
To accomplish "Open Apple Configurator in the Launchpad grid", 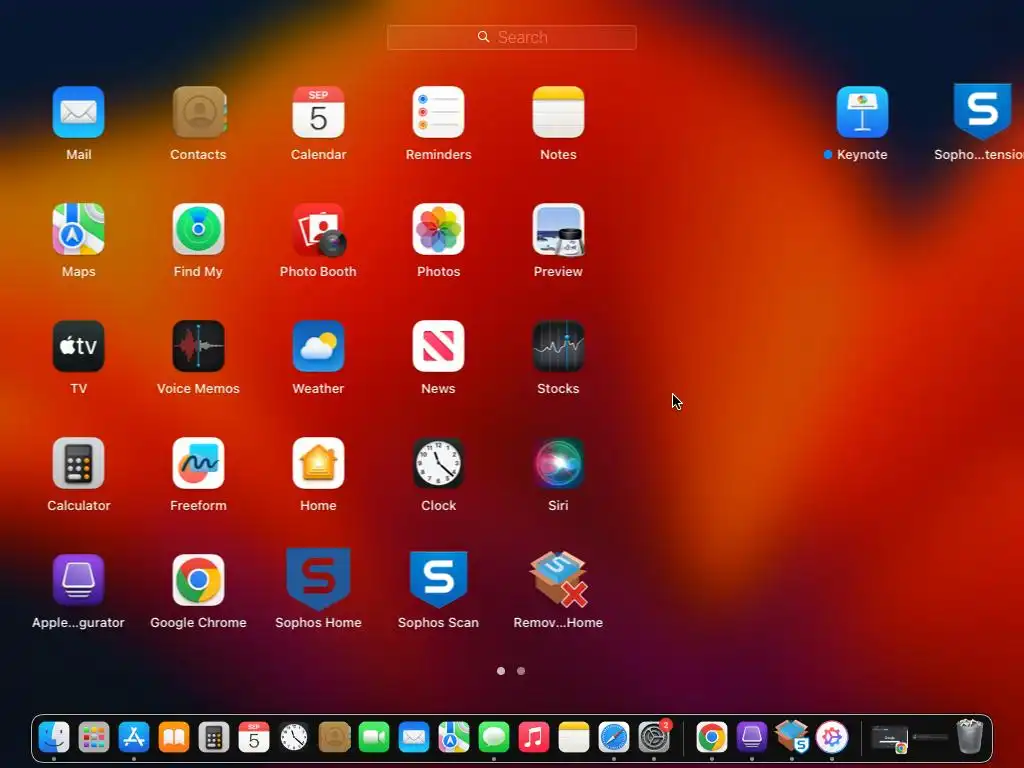I will point(78,580).
